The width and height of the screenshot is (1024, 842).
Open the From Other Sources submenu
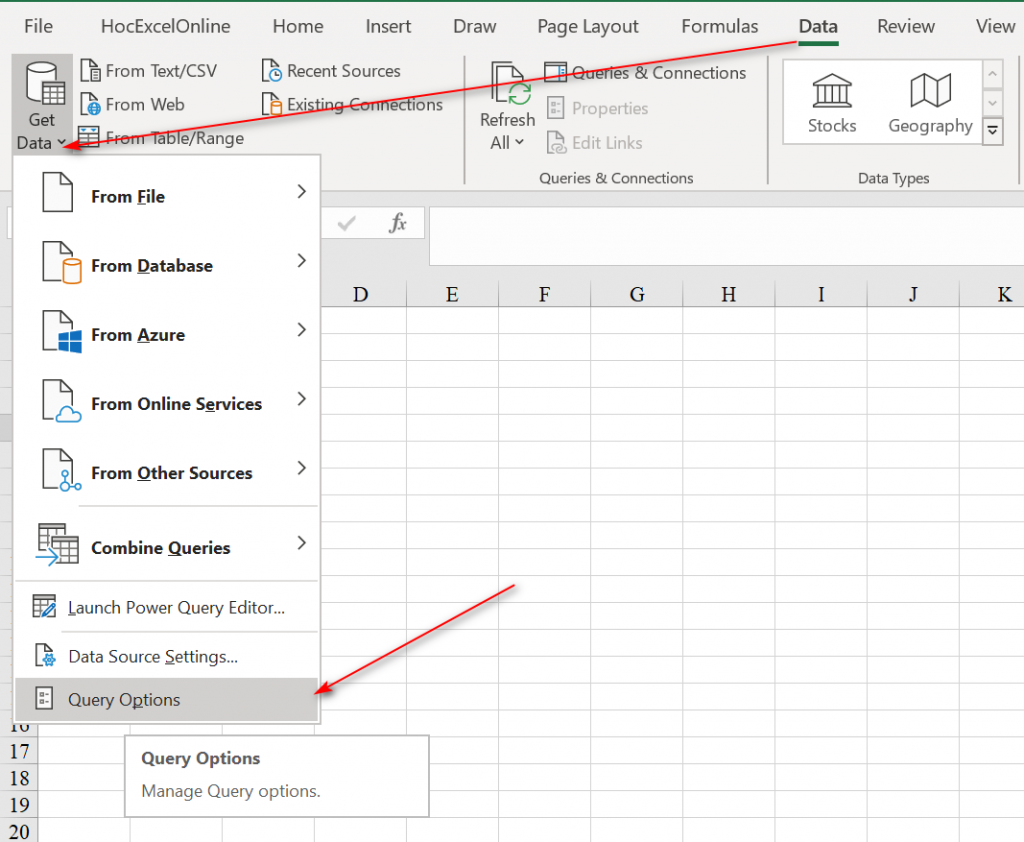pos(167,472)
